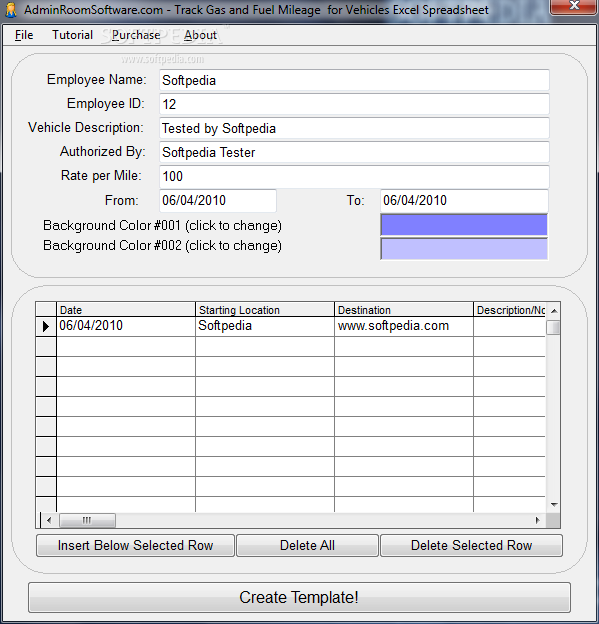
Task: Select the Starting Location column header
Action: tap(265, 310)
